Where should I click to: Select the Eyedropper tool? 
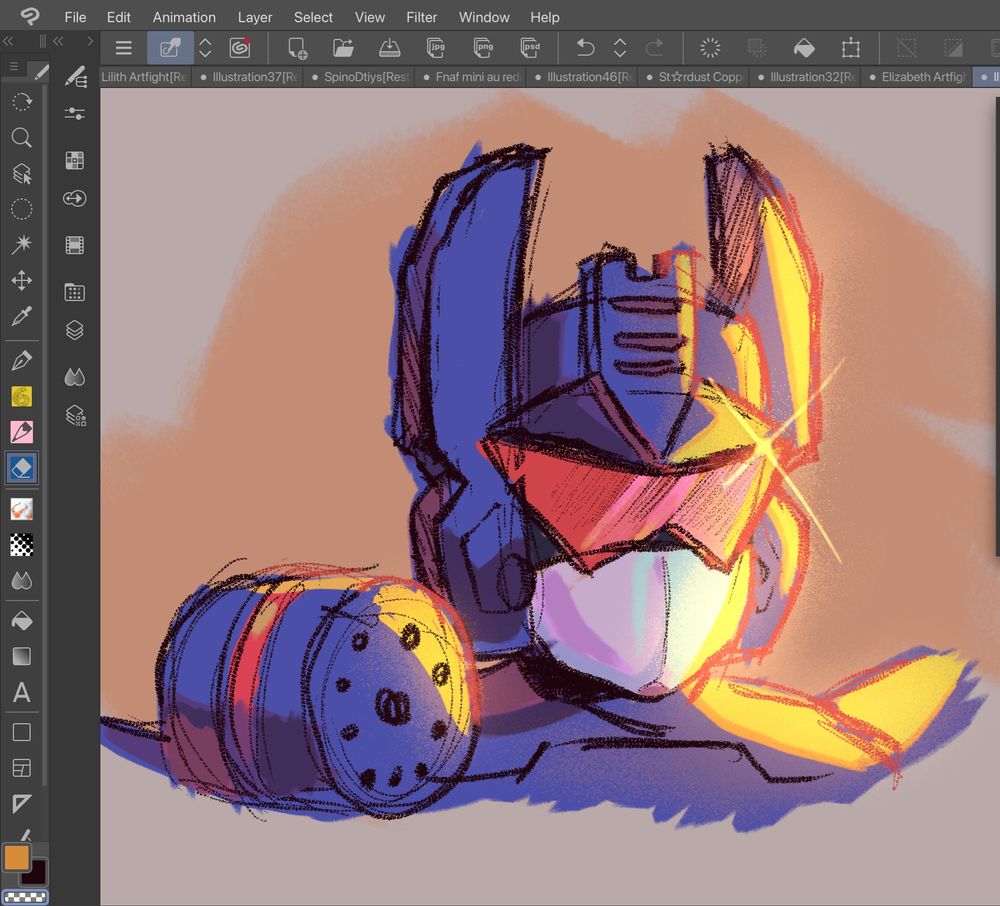tap(22, 316)
